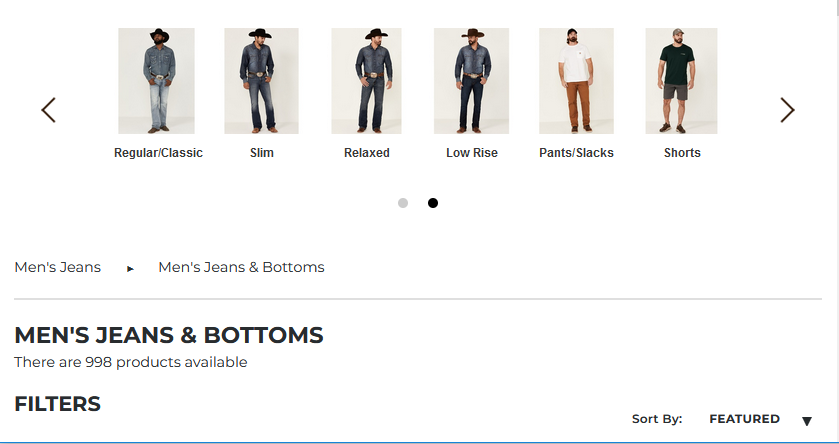Open the Low Rise jeans thumbnail
The width and height of the screenshot is (839, 444).
[x=471, y=81]
